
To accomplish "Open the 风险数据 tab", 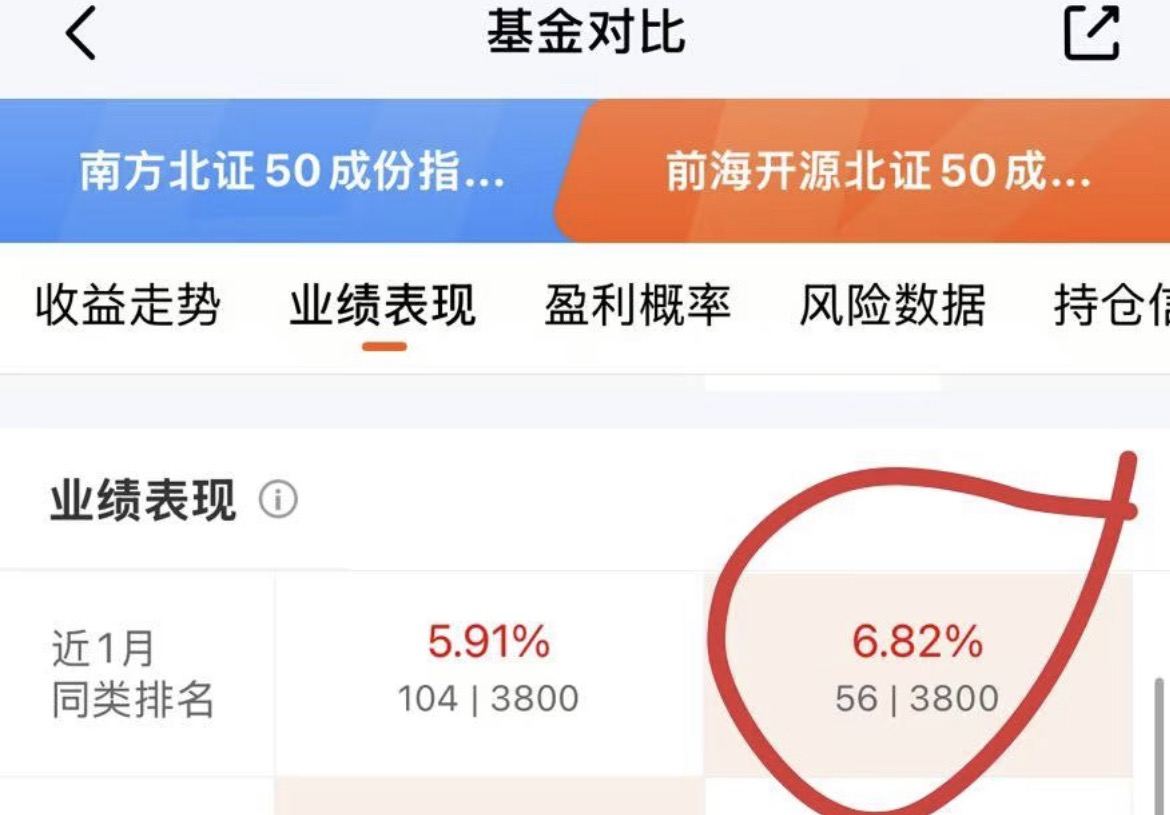I will pyautogui.click(x=892, y=305).
